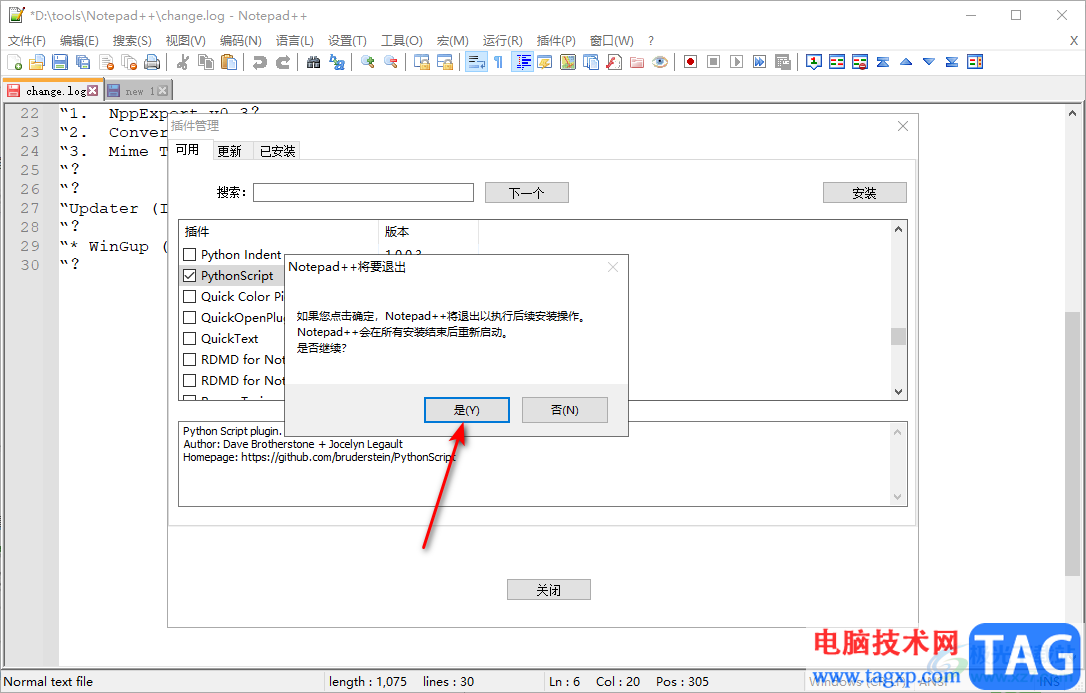
Task: Start macro recording with the red dot
Action: pos(691,62)
